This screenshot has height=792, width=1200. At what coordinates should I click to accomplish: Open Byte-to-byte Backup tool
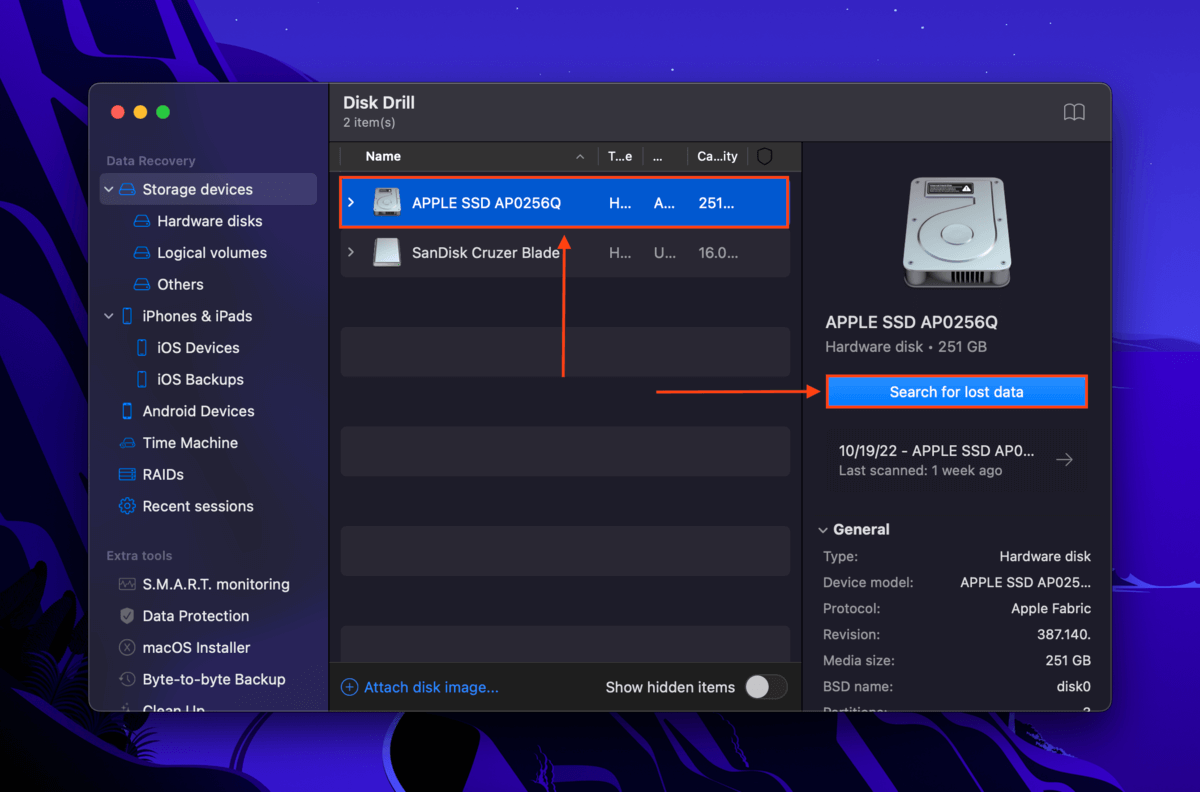tap(214, 679)
